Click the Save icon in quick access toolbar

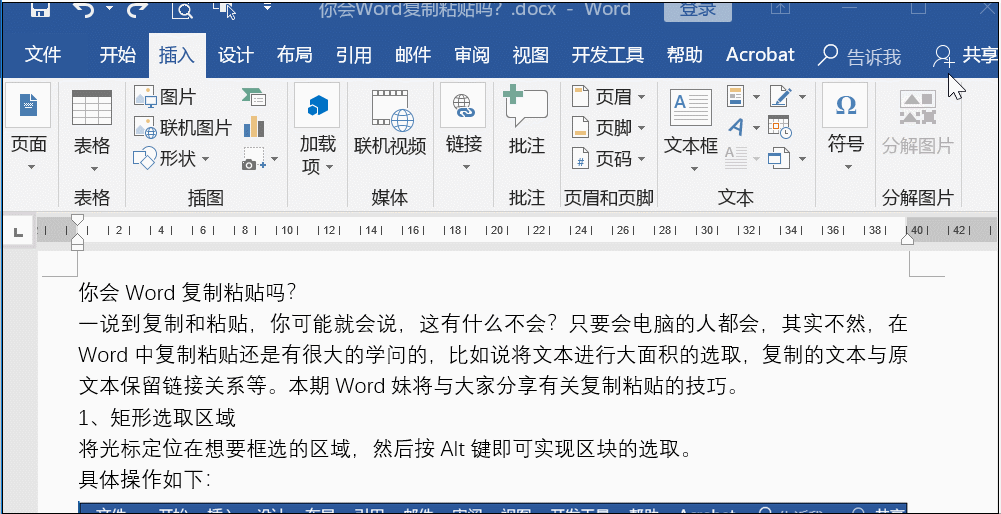tap(40, 9)
